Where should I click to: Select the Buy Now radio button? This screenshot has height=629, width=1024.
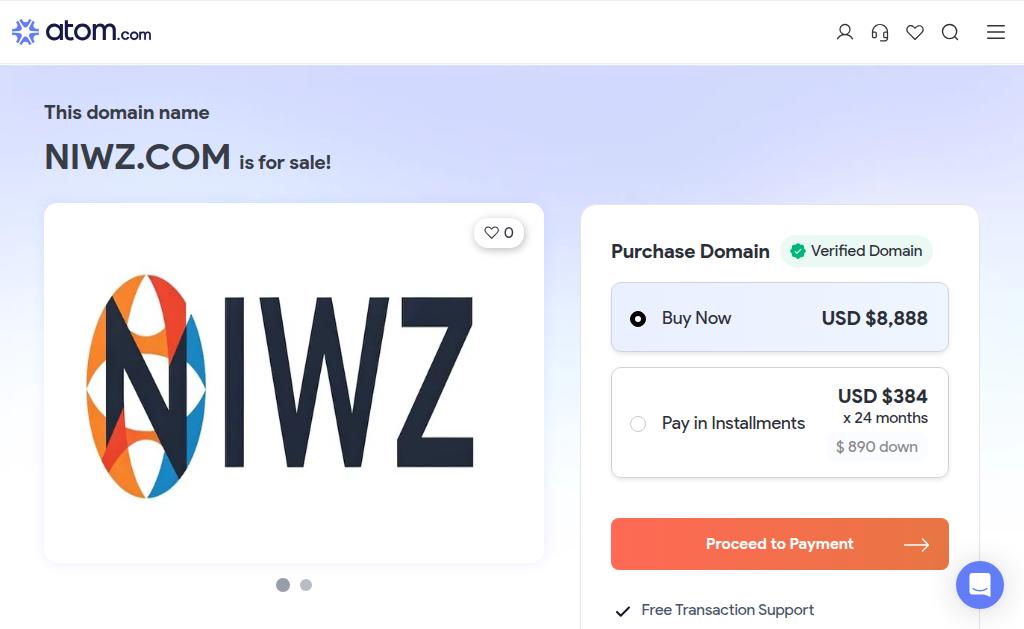638,319
